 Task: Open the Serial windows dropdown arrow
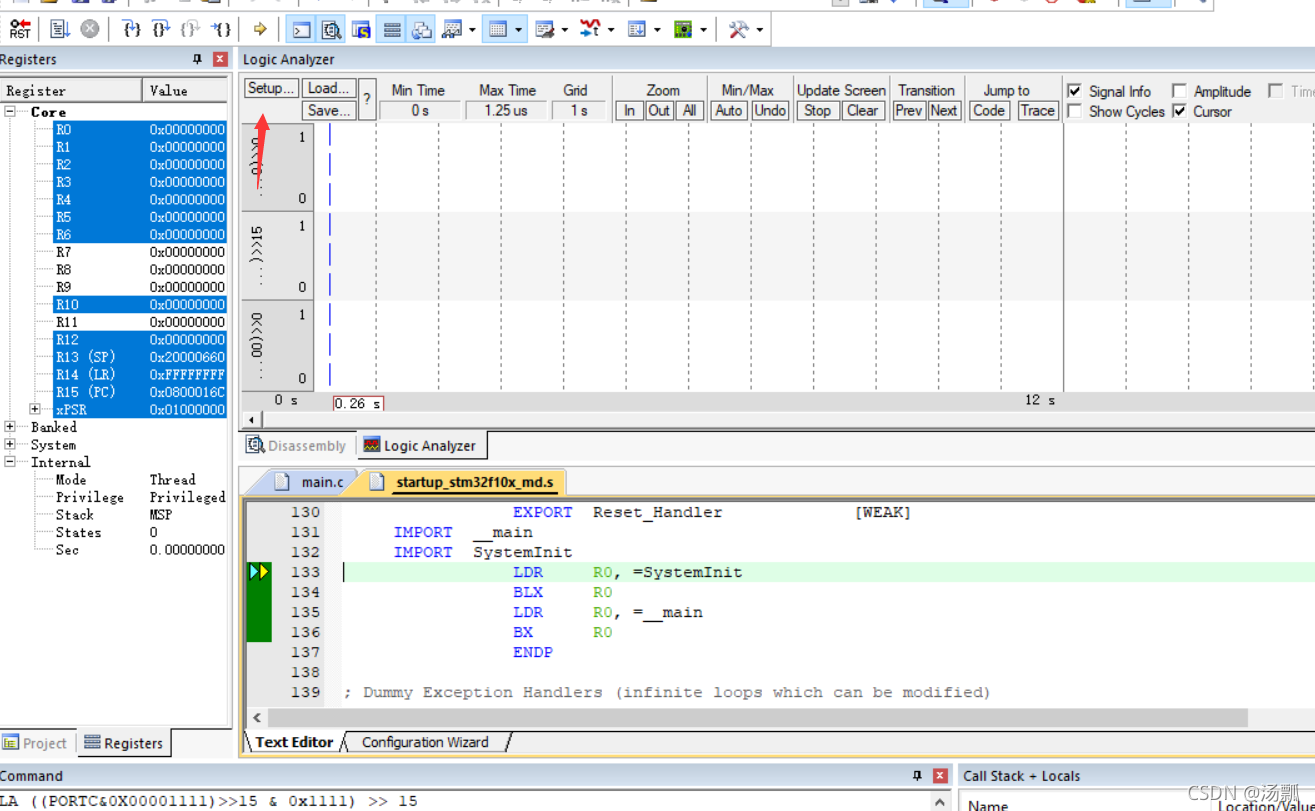(x=565, y=30)
